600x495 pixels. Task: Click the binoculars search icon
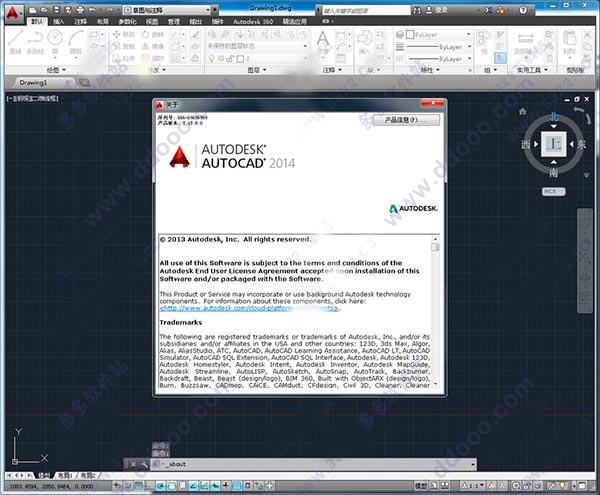tap(417, 10)
